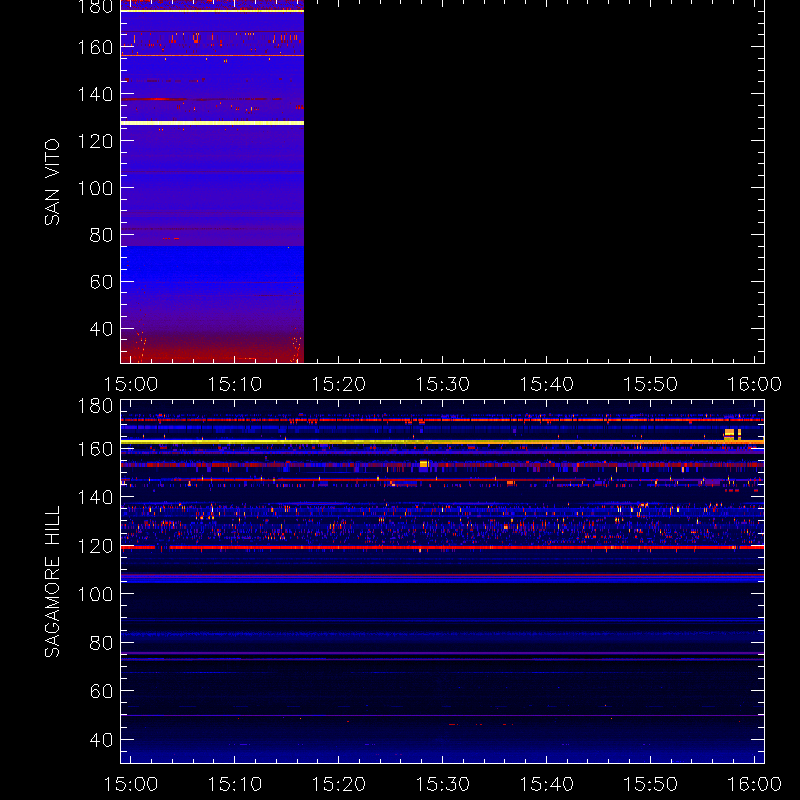Click 15:20 time label under the San Vito plot
The height and width of the screenshot is (800, 800).
(x=339, y=384)
